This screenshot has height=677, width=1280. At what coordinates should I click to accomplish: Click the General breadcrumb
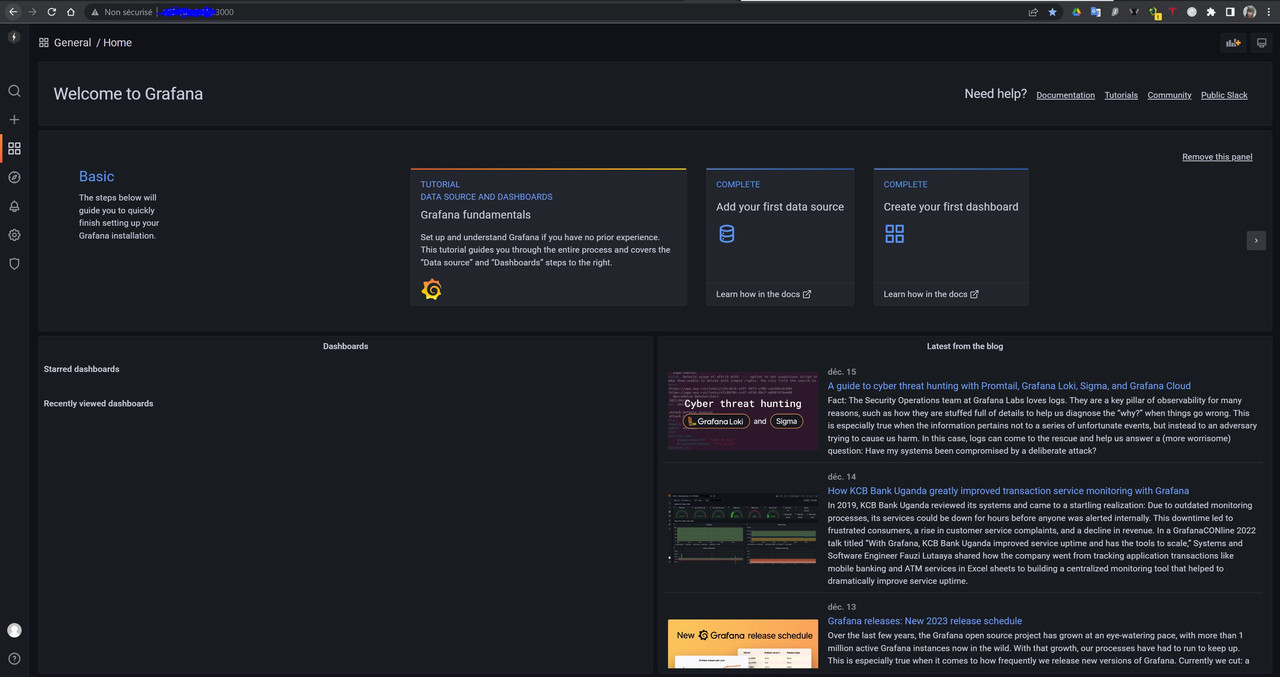pyautogui.click(x=73, y=43)
